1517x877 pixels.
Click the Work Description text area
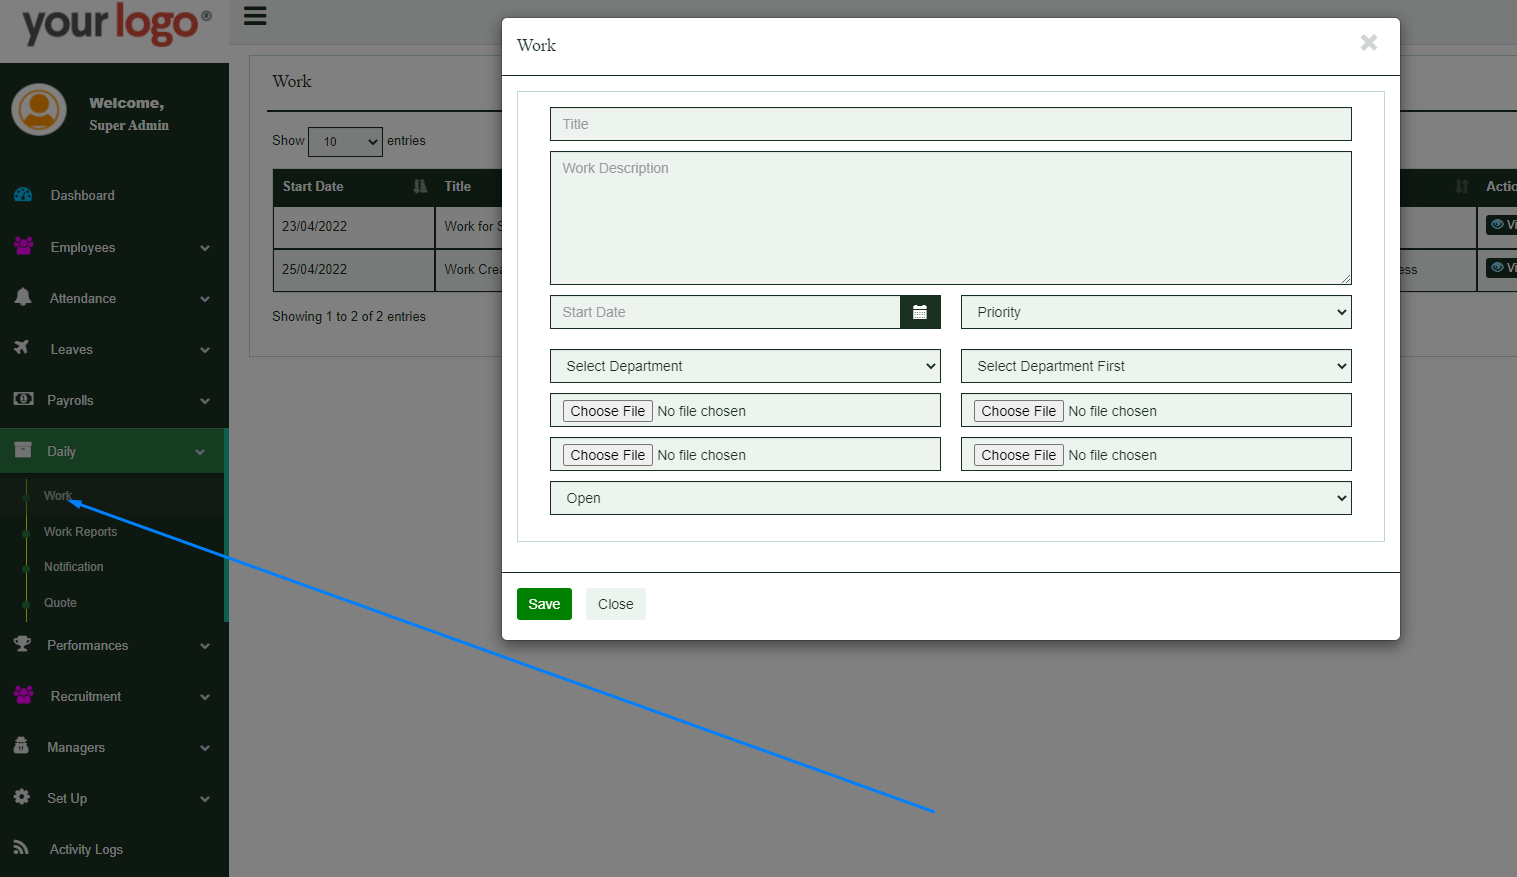(x=951, y=218)
